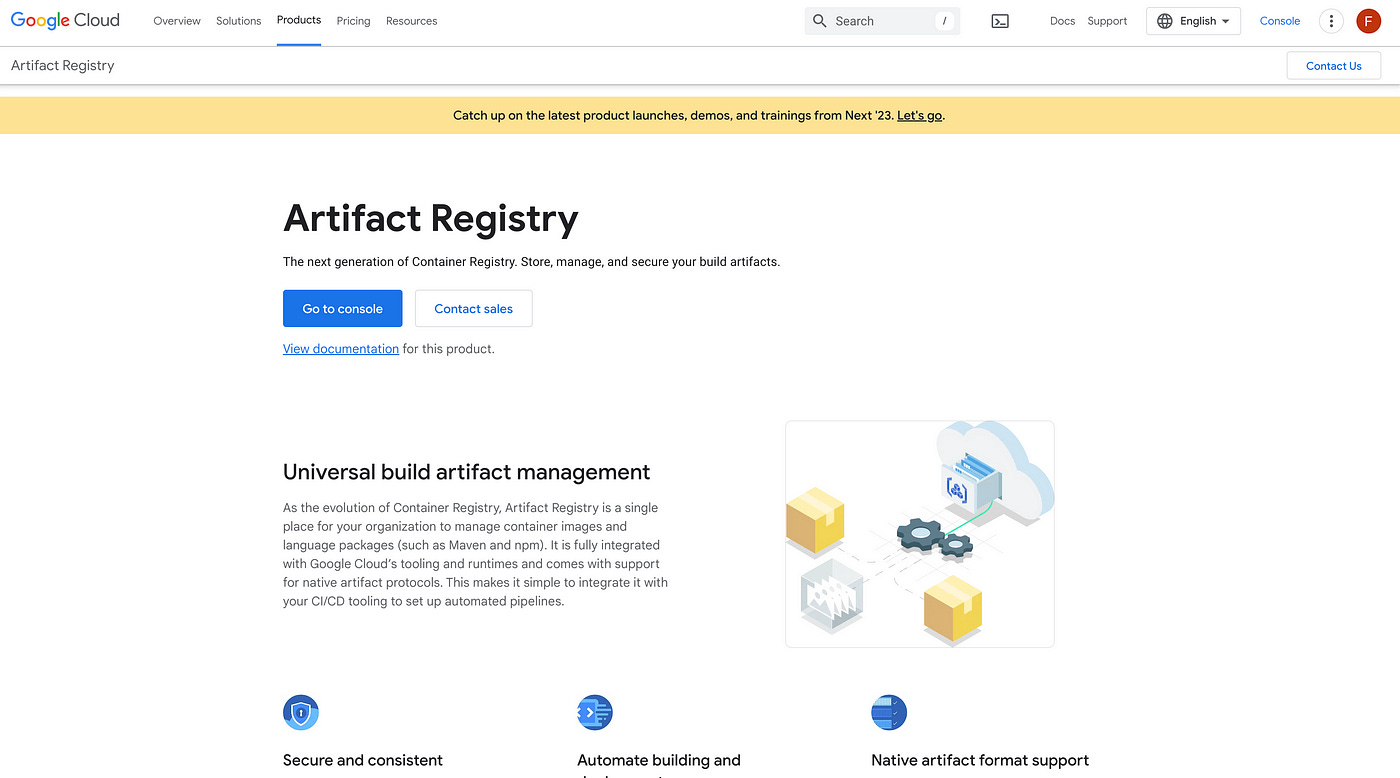Click the Contact Us button
The image size is (1400, 778).
[1334, 66]
